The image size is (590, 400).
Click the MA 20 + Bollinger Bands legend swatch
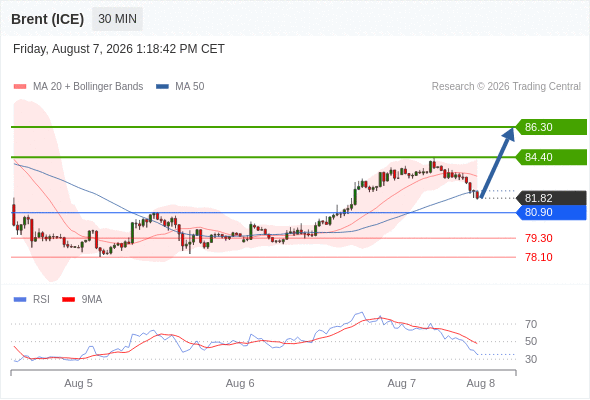(x=20, y=87)
